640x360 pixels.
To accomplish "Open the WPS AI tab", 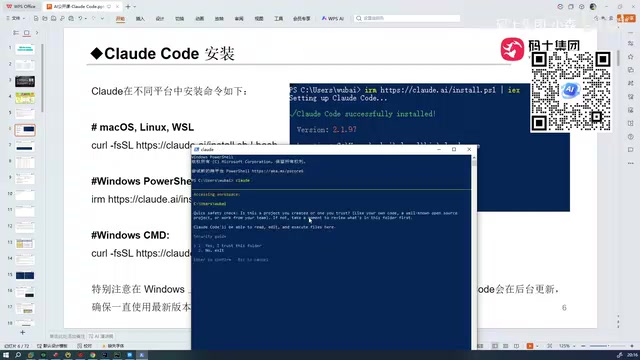I will [333, 19].
